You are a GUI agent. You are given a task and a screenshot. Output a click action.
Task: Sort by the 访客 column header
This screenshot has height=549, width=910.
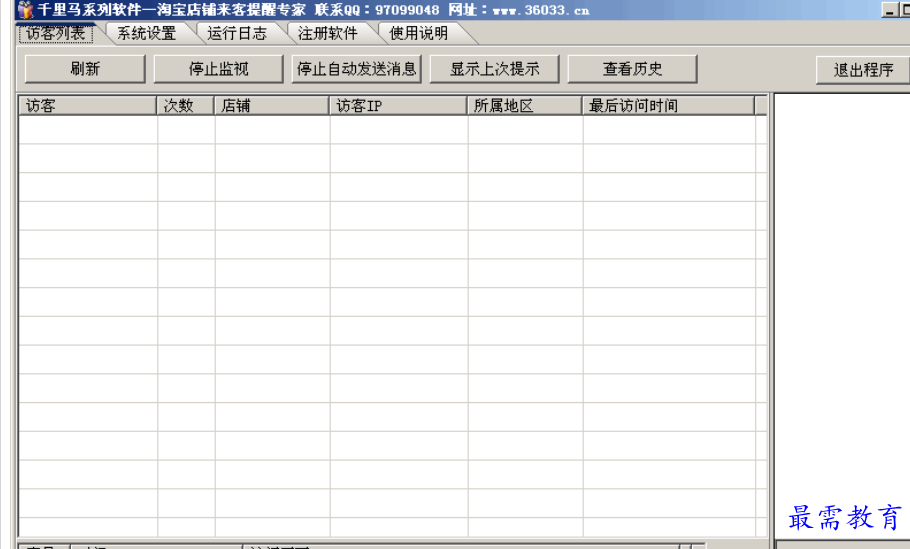88,106
